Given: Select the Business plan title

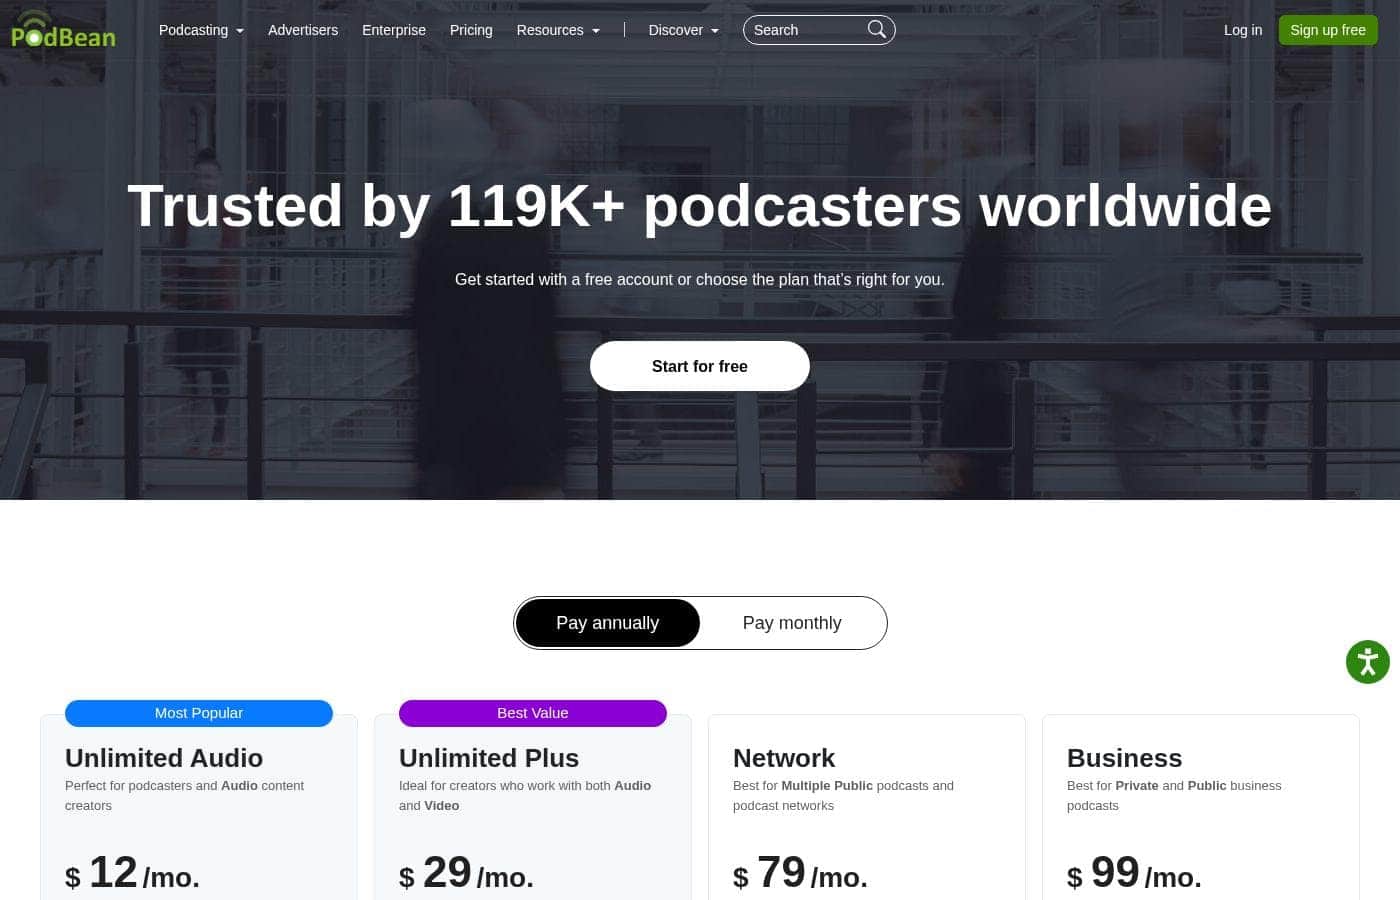Looking at the screenshot, I should 1125,758.
